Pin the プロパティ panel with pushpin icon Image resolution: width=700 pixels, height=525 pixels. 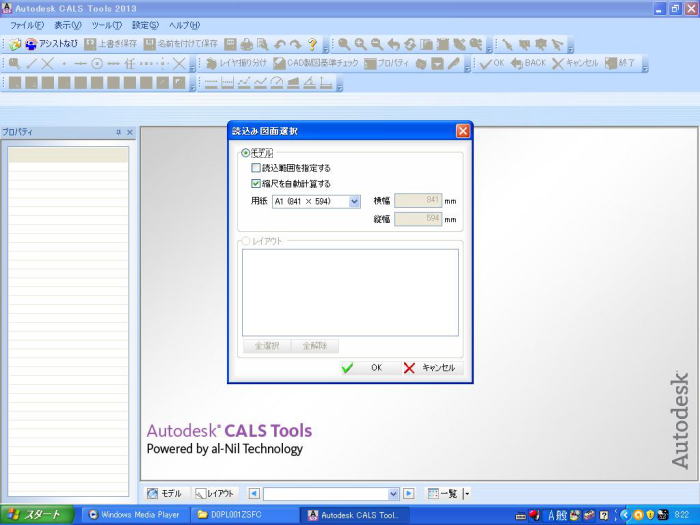[x=118, y=132]
